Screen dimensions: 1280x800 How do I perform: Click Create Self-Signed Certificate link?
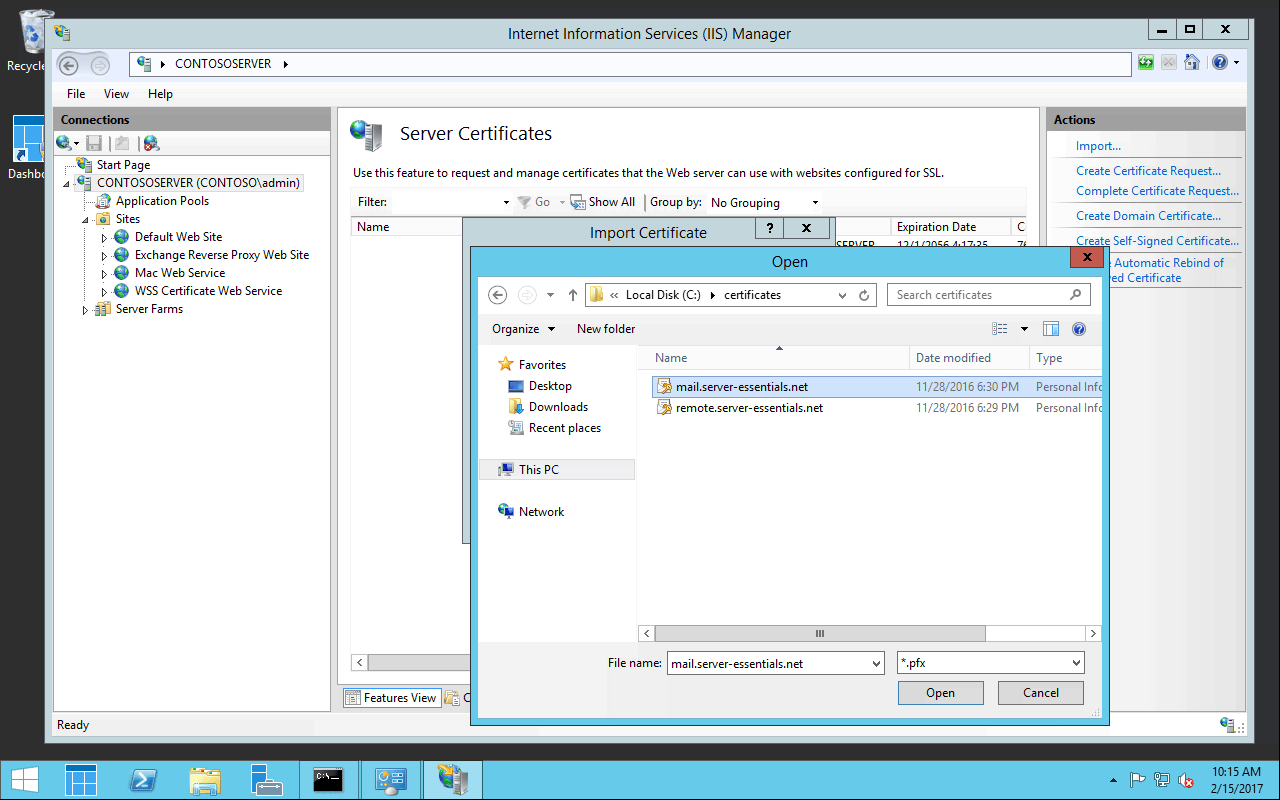[x=1157, y=241]
